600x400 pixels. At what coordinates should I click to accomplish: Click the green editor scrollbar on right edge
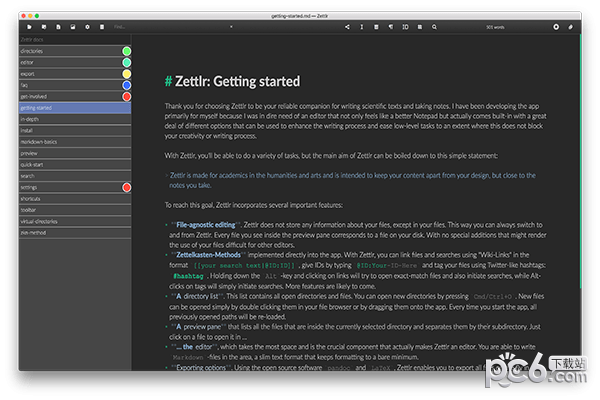(x=580, y=161)
